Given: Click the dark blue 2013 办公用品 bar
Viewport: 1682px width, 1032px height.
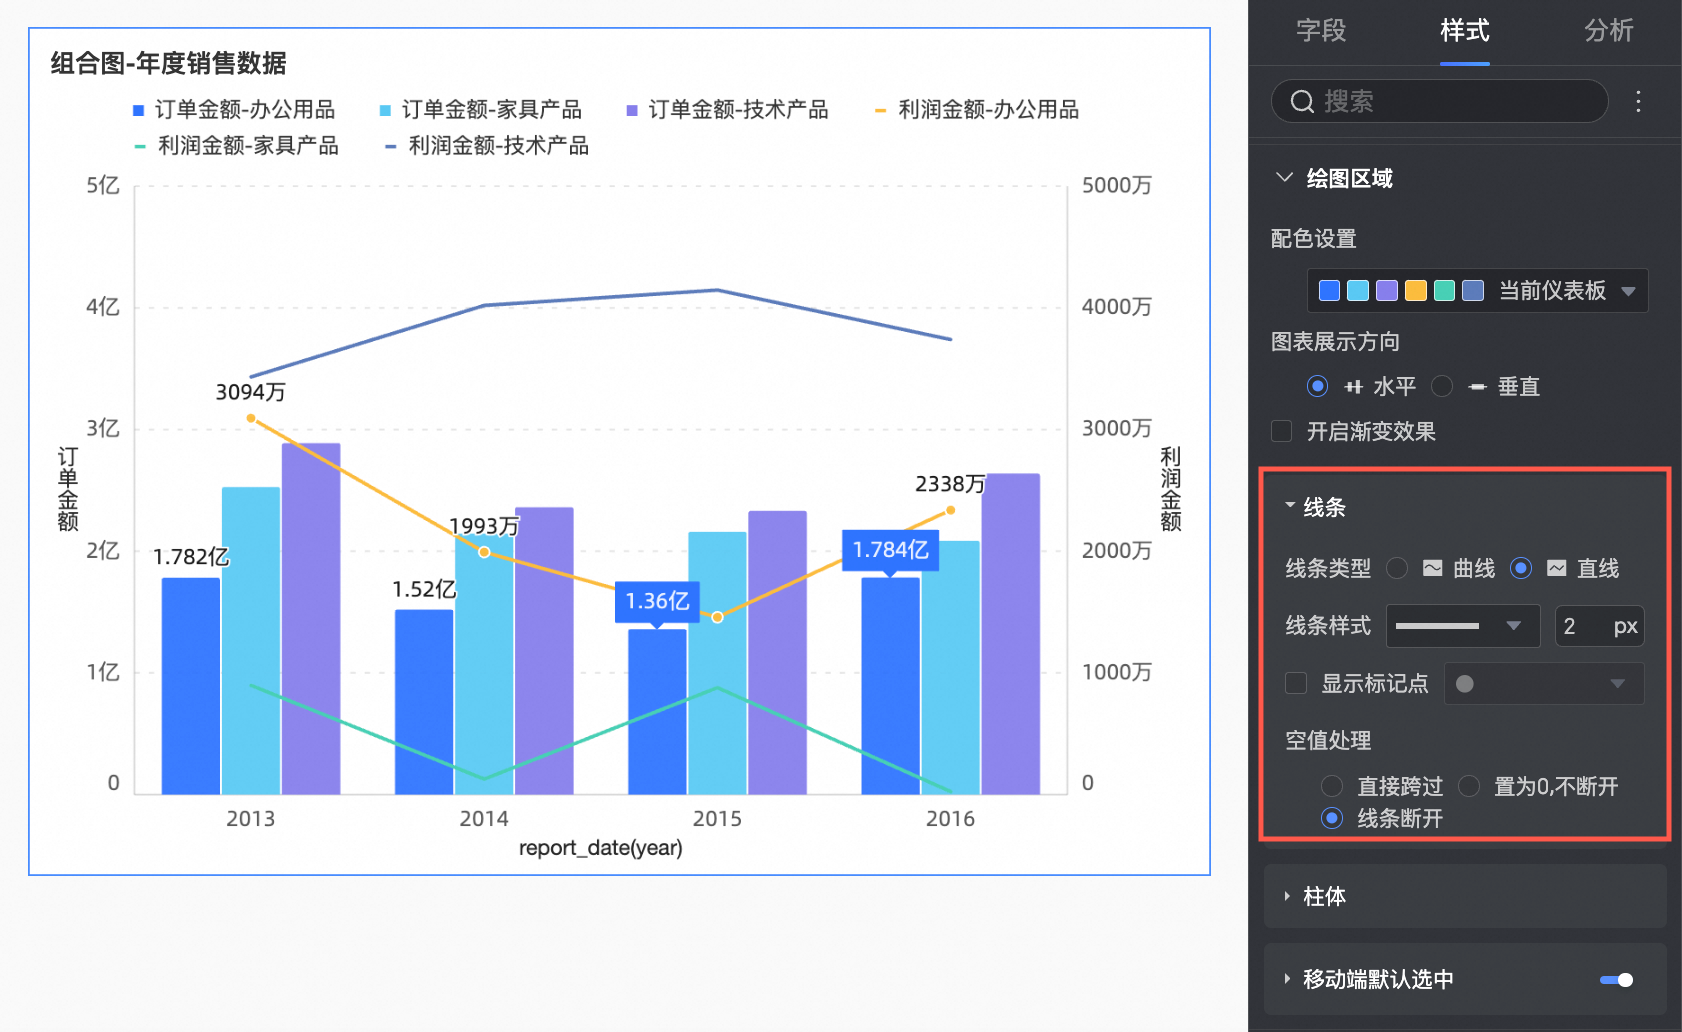Looking at the screenshot, I should tap(191, 686).
